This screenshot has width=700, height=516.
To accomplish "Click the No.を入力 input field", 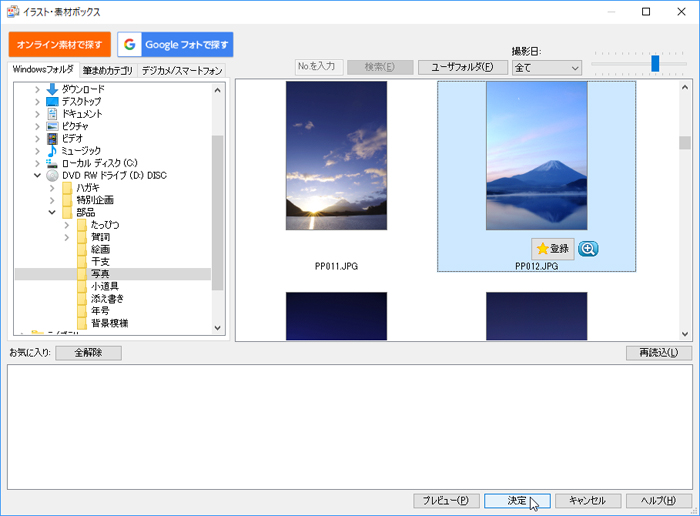I will [x=320, y=67].
